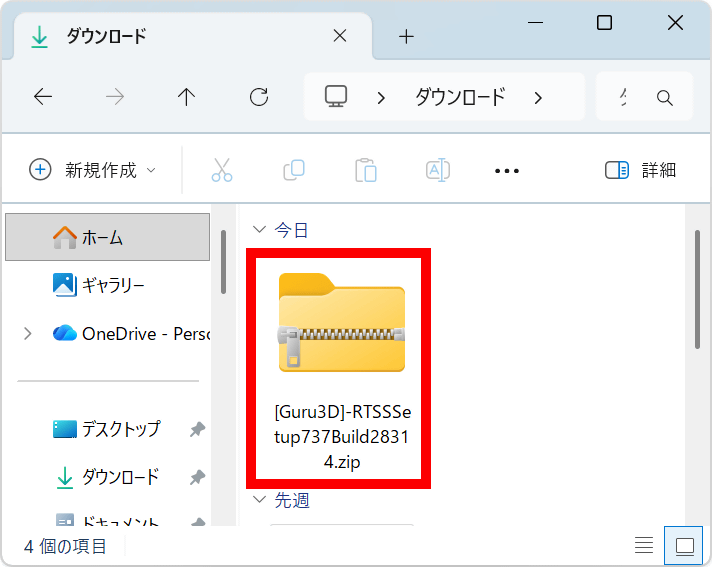This screenshot has height=567, width=712.
Task: Click the Copy icon in toolbar
Action: click(294, 170)
